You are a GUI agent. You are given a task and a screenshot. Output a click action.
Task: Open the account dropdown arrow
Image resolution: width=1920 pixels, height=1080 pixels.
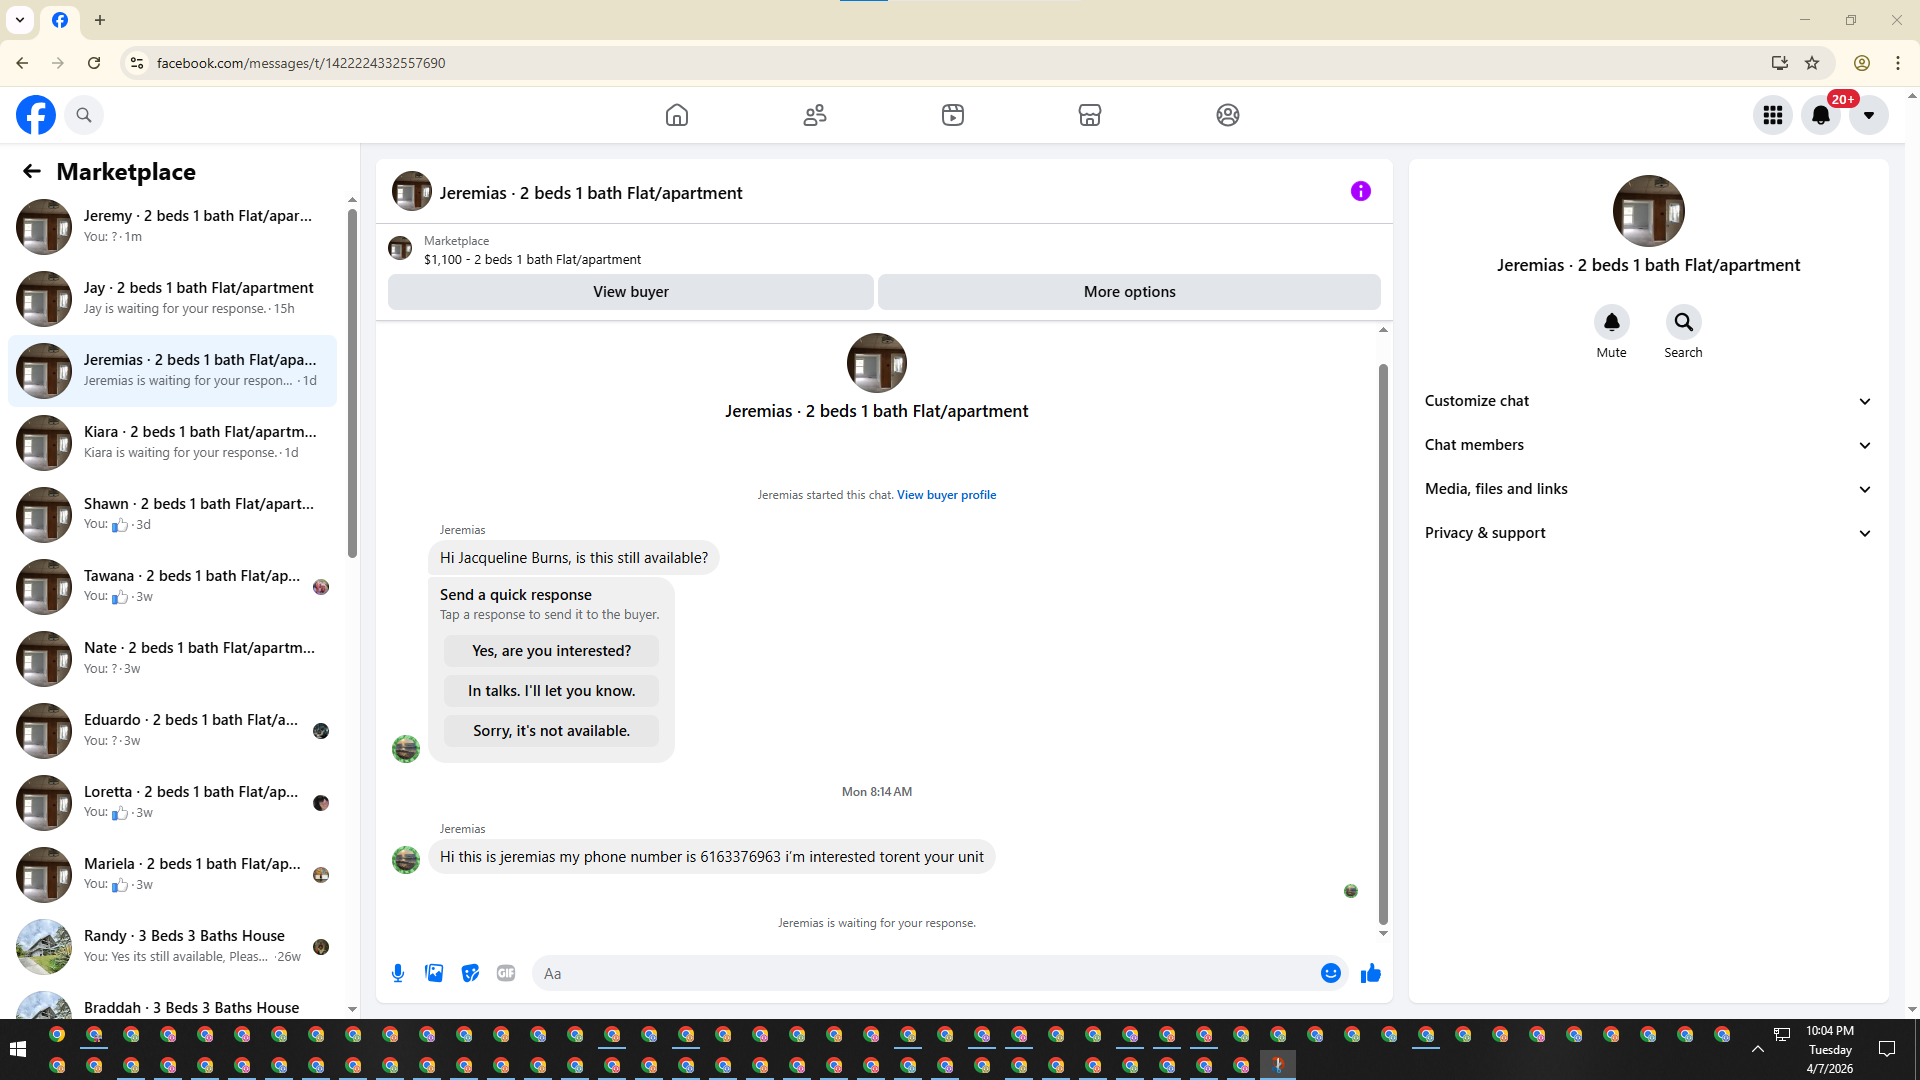[1869, 115]
